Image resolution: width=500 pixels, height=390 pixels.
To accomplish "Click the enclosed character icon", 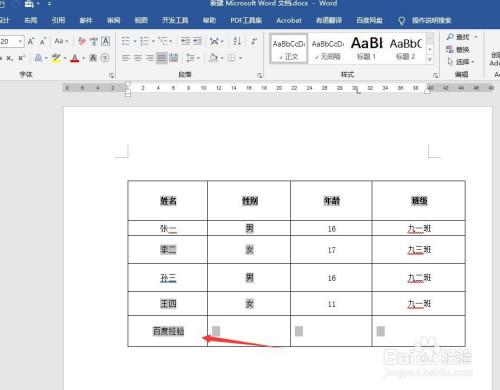I will [105, 58].
